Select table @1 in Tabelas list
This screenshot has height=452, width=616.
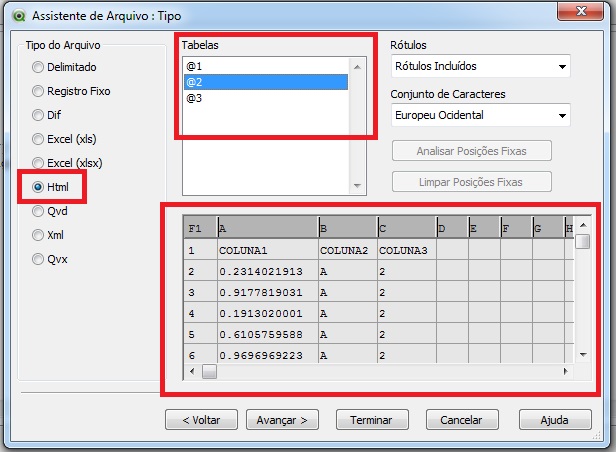click(x=265, y=65)
